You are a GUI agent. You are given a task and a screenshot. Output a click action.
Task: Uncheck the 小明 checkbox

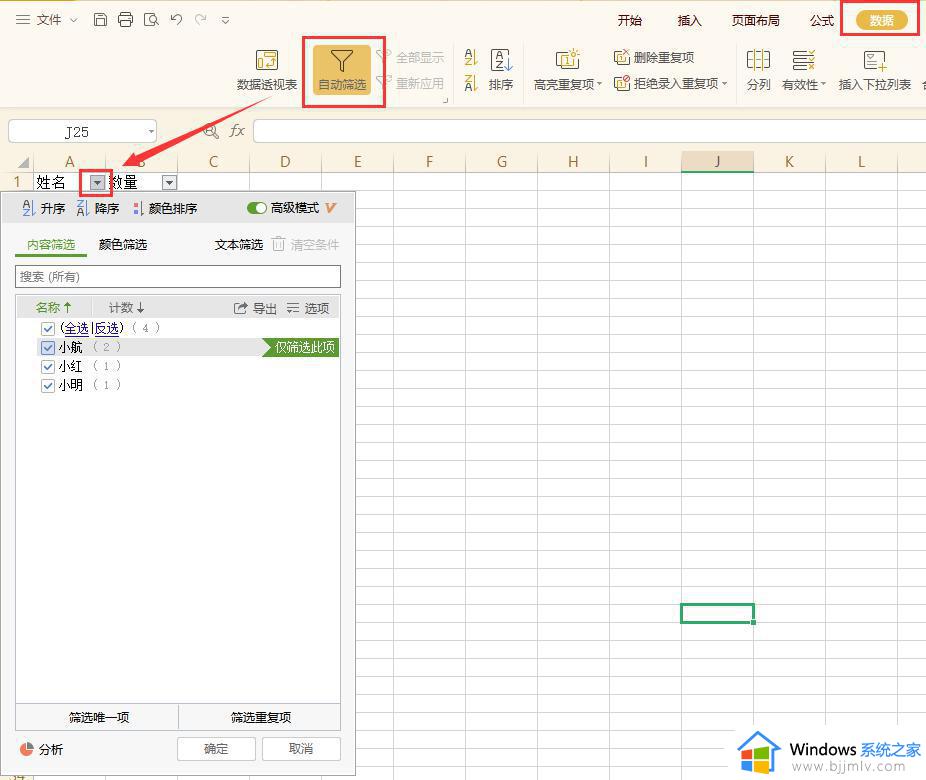tap(48, 385)
